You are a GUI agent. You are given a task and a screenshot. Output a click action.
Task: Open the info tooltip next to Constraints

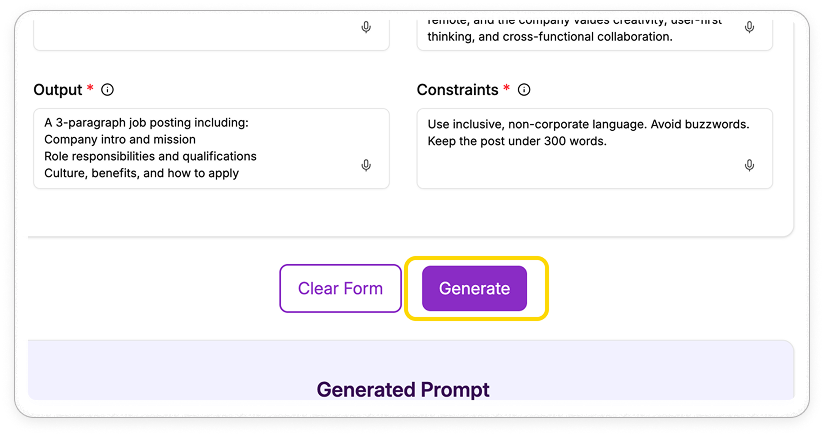[524, 90]
